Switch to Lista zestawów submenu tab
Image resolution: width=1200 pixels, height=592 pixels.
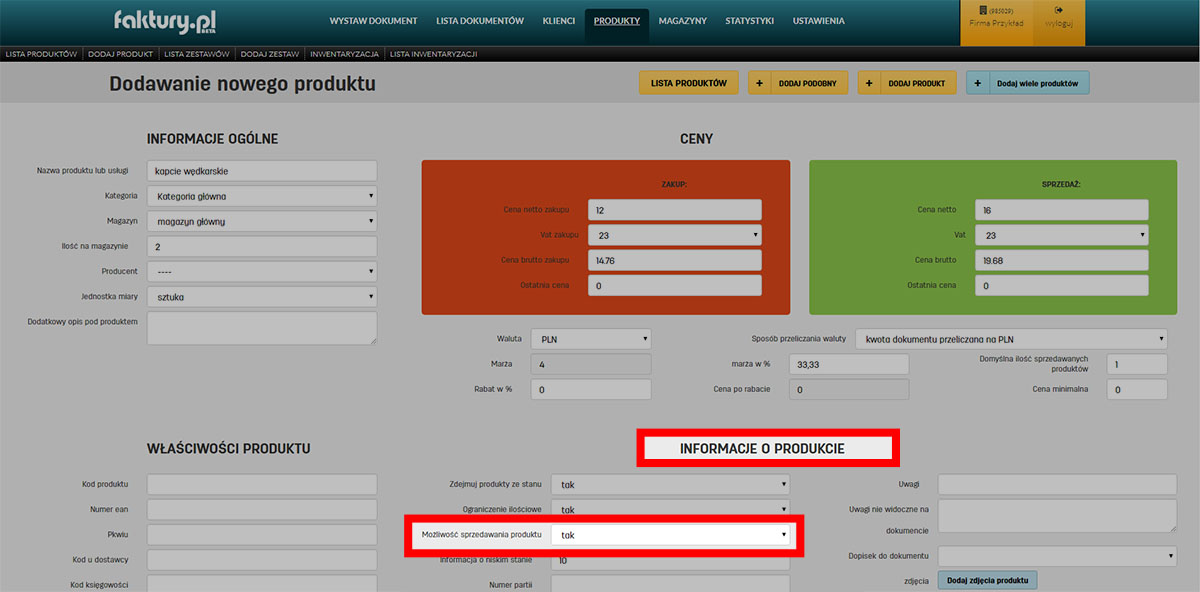click(196, 54)
